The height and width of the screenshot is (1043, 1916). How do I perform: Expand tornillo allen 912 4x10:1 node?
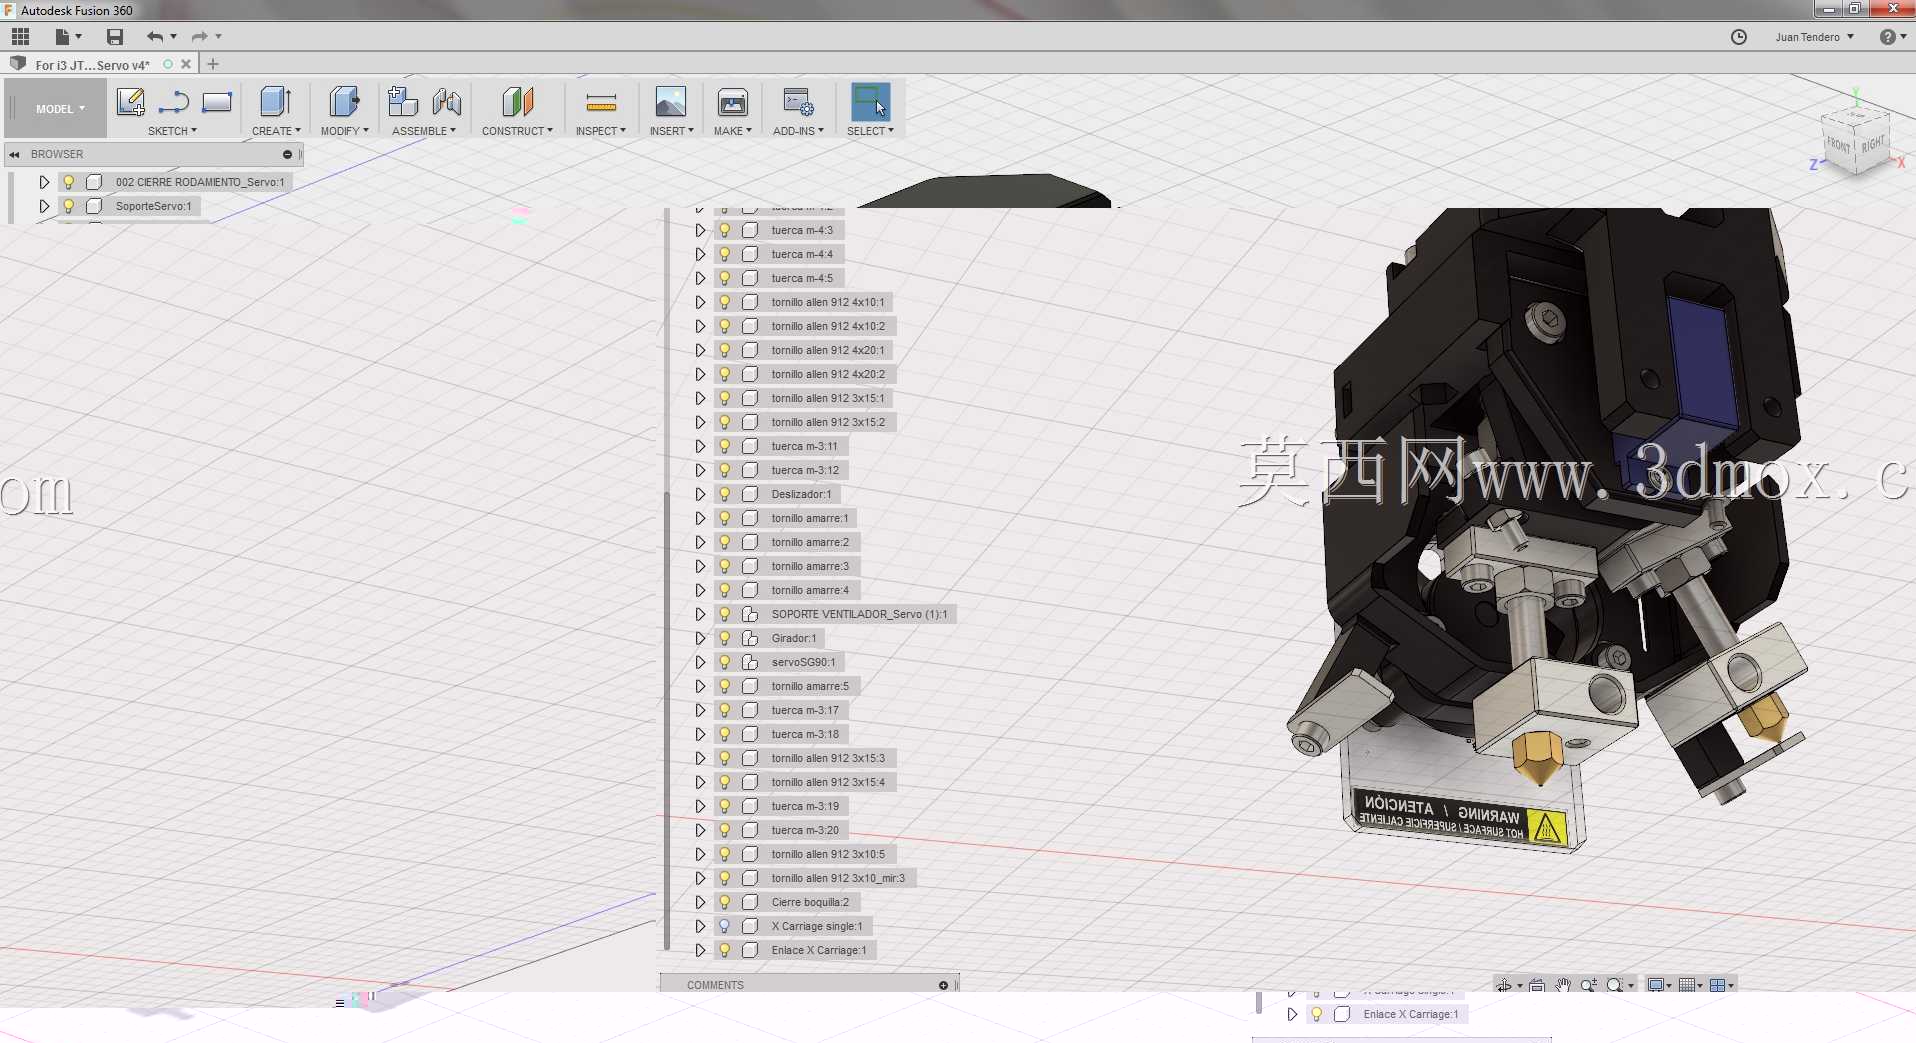[700, 302]
